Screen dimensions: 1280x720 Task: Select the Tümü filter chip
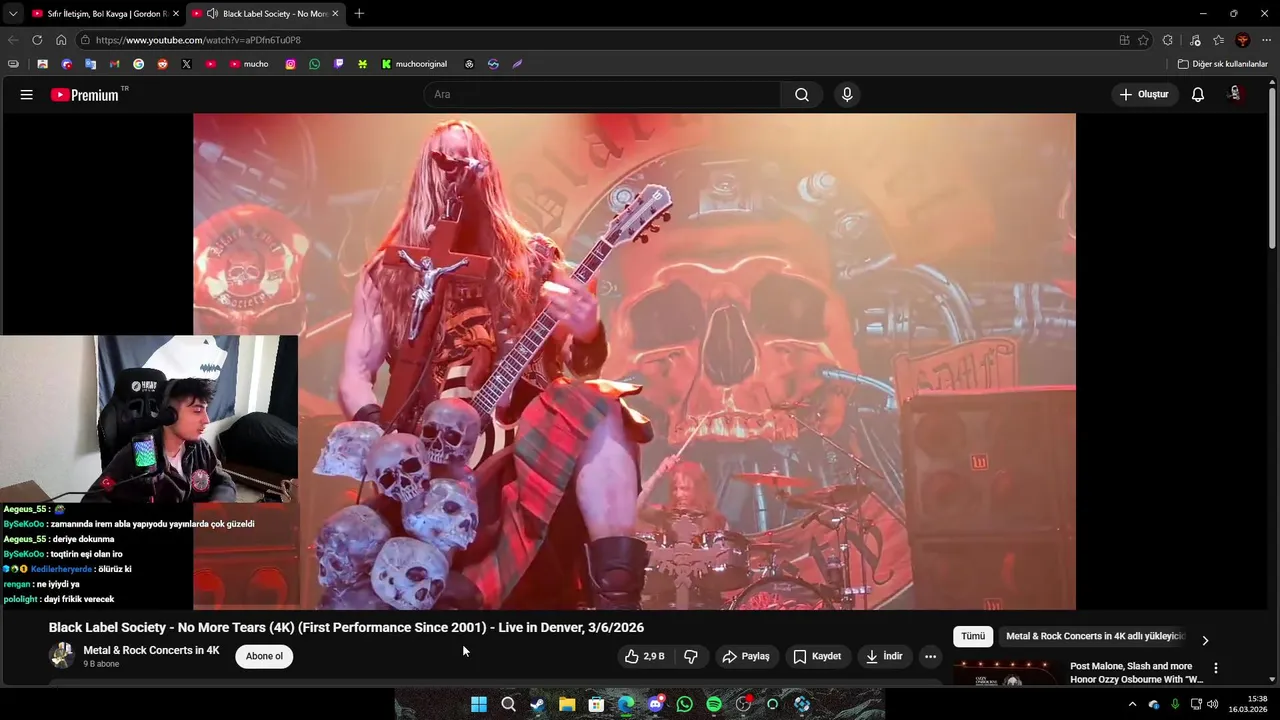973,636
